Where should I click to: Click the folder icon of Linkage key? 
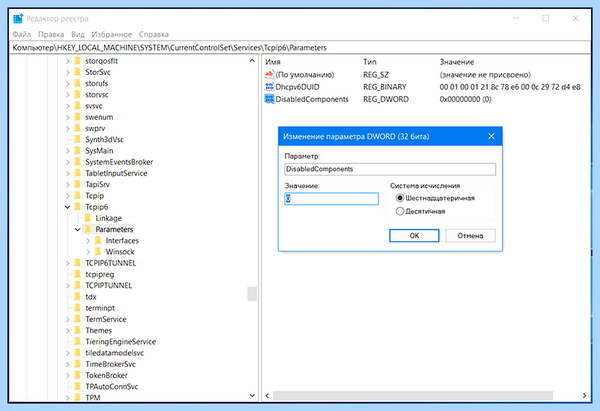88,218
